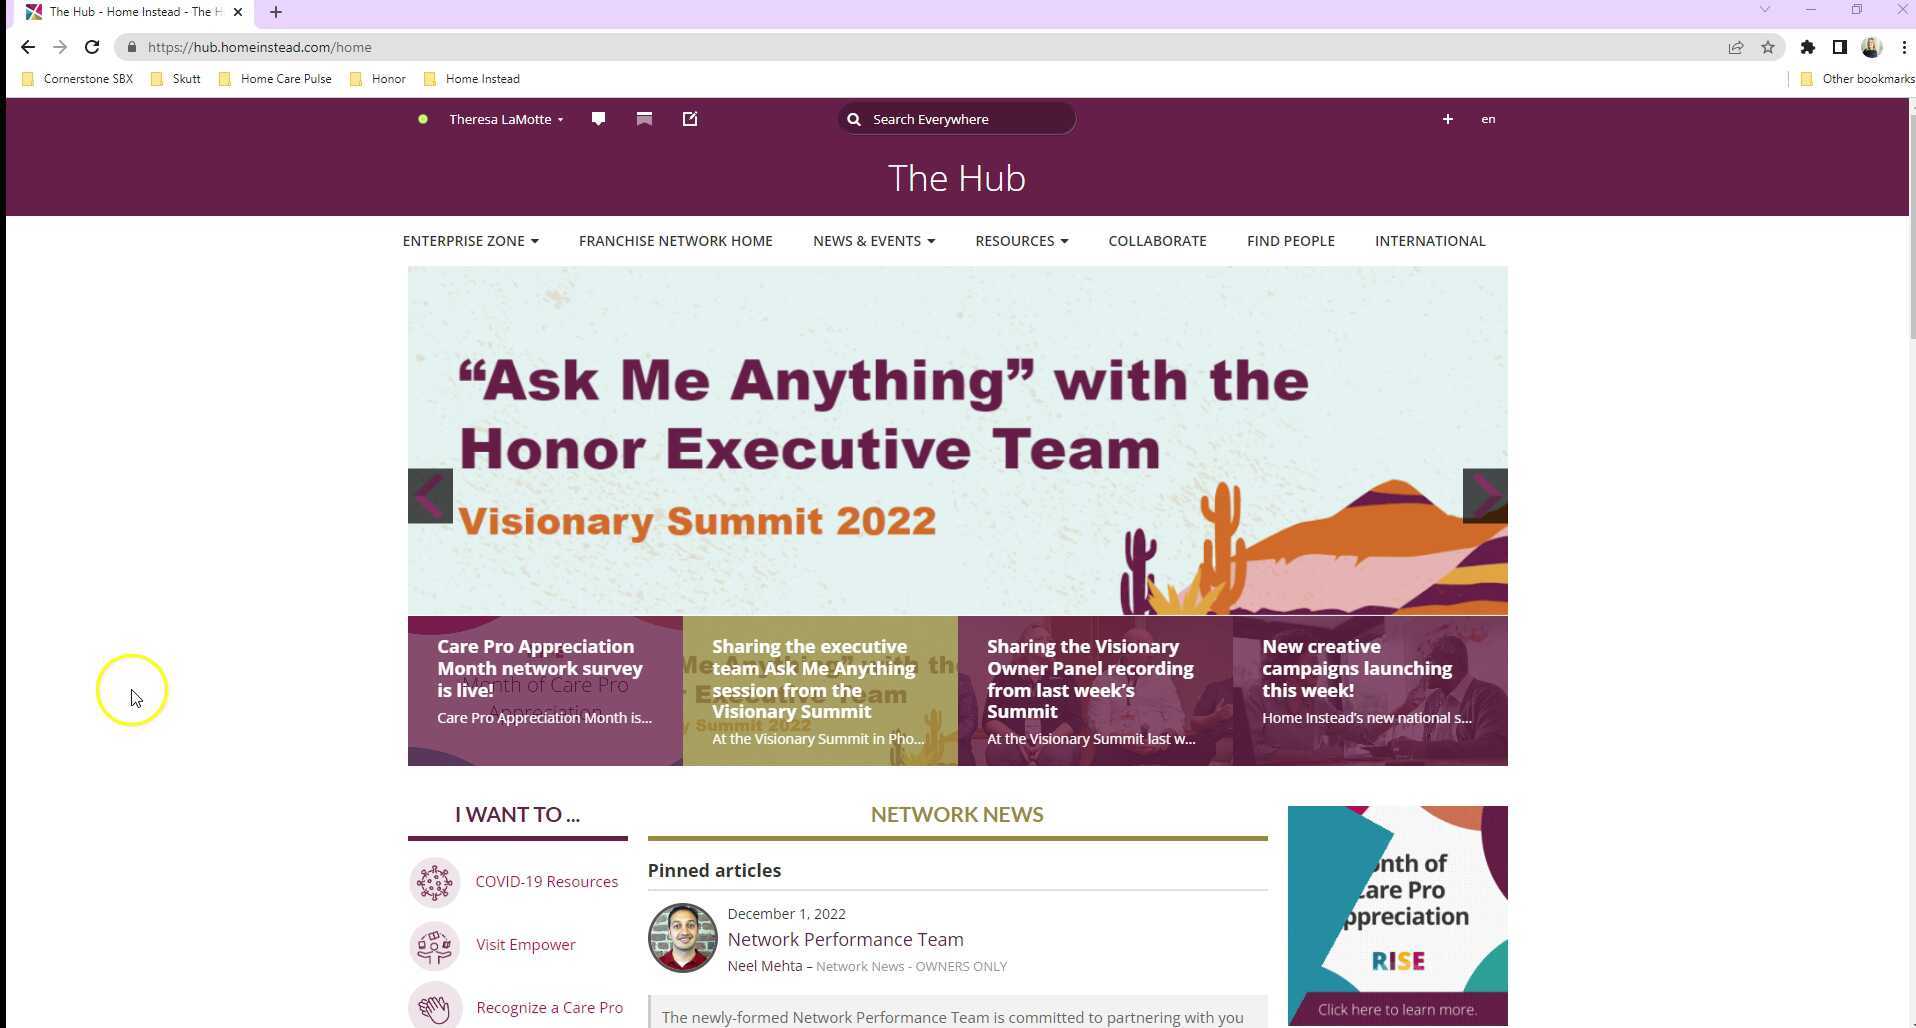
Task: Show next carousel slide arrow
Action: 1485,496
